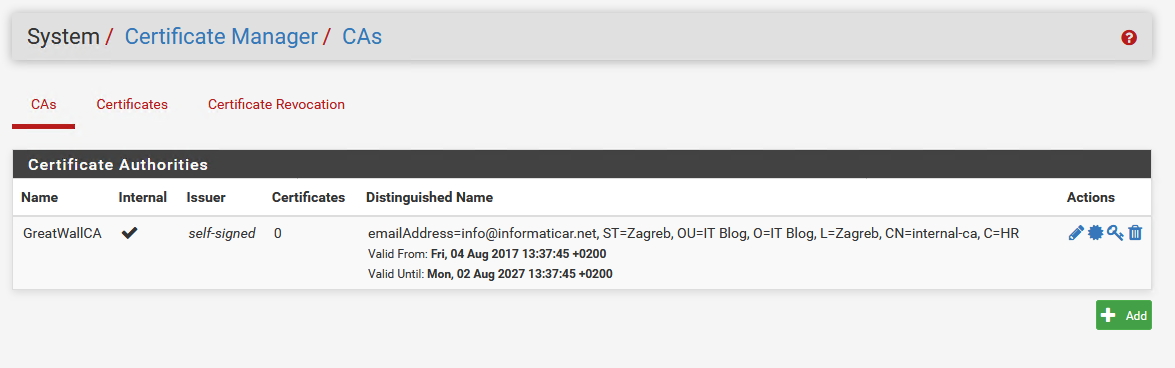This screenshot has width=1175, height=368.
Task: Open the Certificate Revocation tab
Action: (x=277, y=104)
